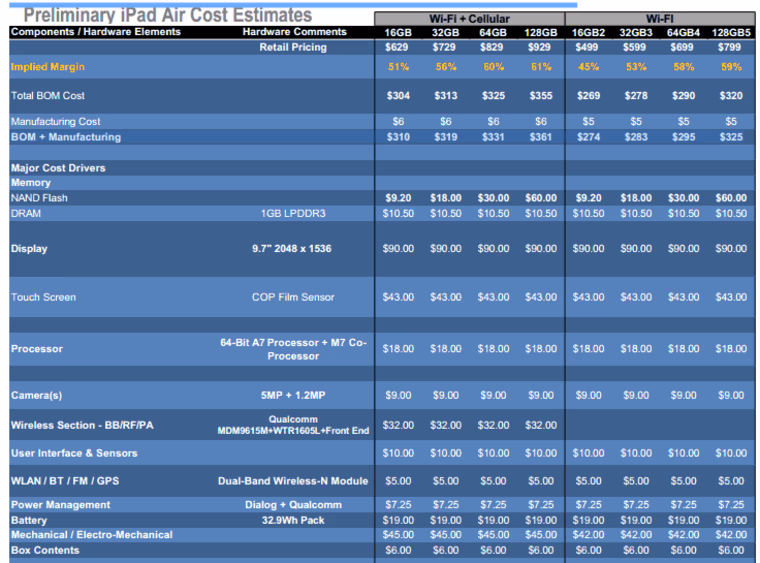Select the '32GB' column header
Image resolution: width=760 pixels, height=563 pixels.
pyautogui.click(x=445, y=32)
